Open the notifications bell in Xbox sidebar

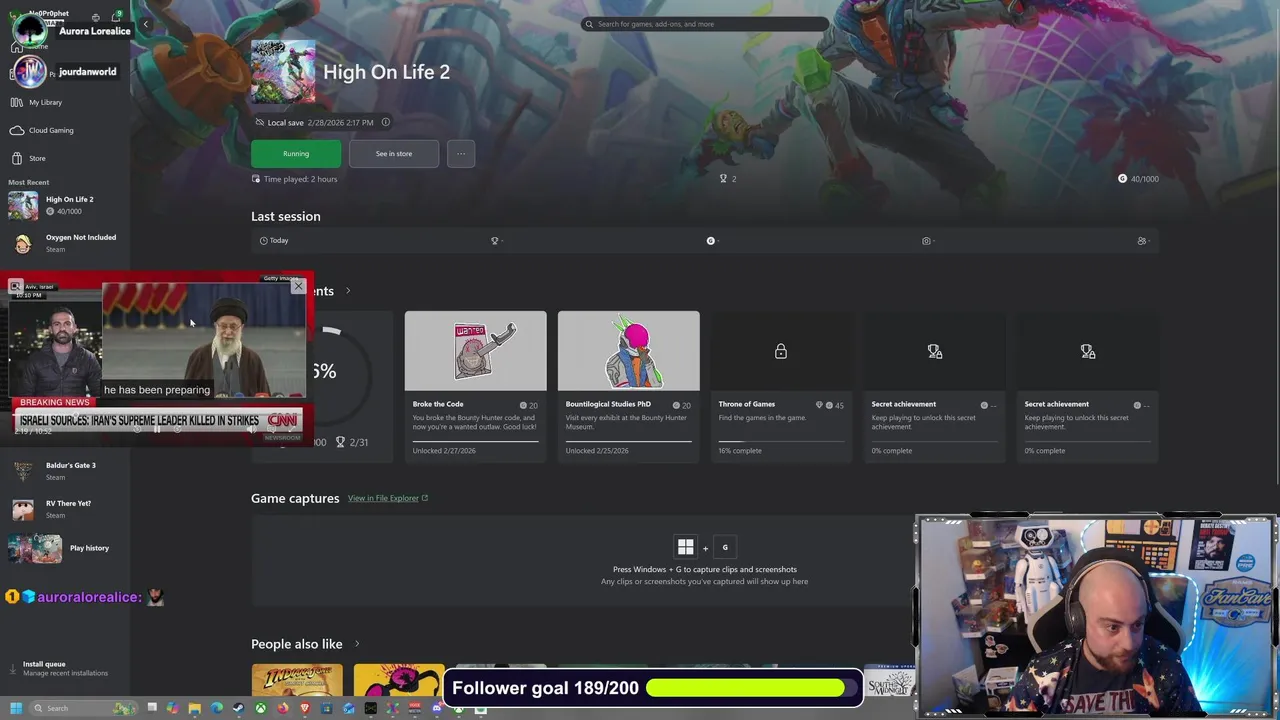[x=116, y=17]
